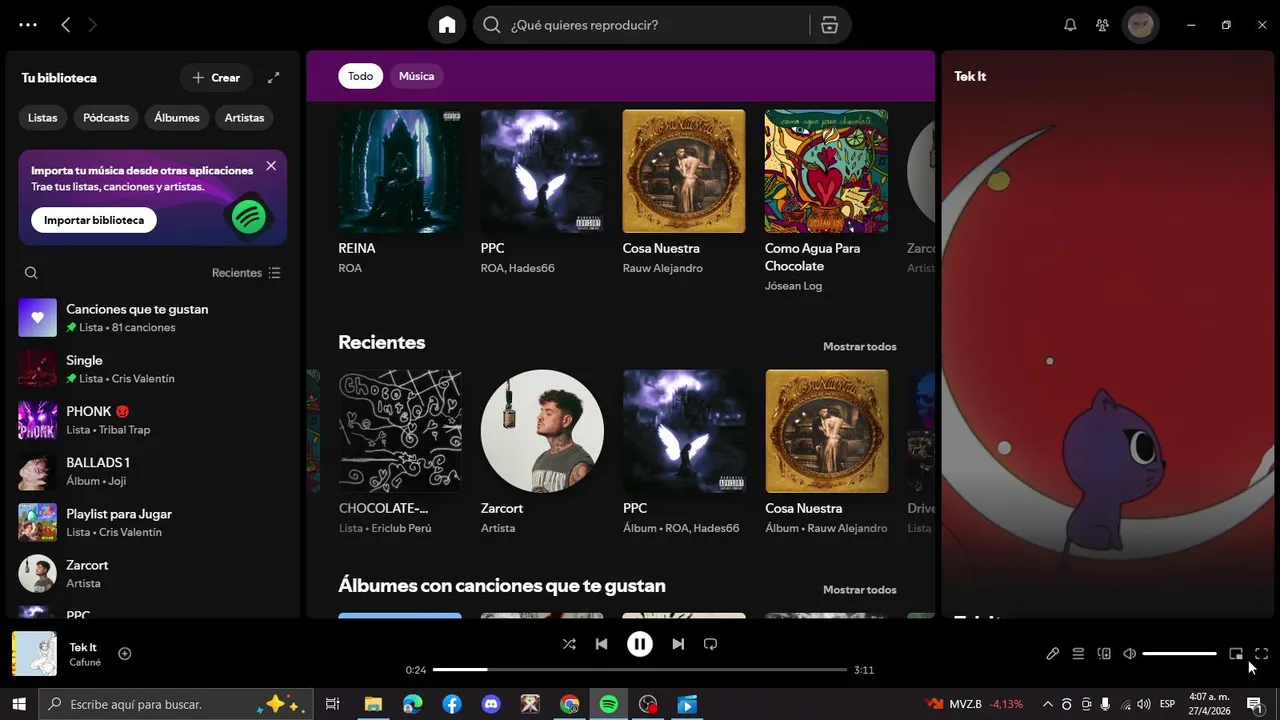The image size is (1280, 720).
Task: Open Discord from the taskbar
Action: click(491, 704)
